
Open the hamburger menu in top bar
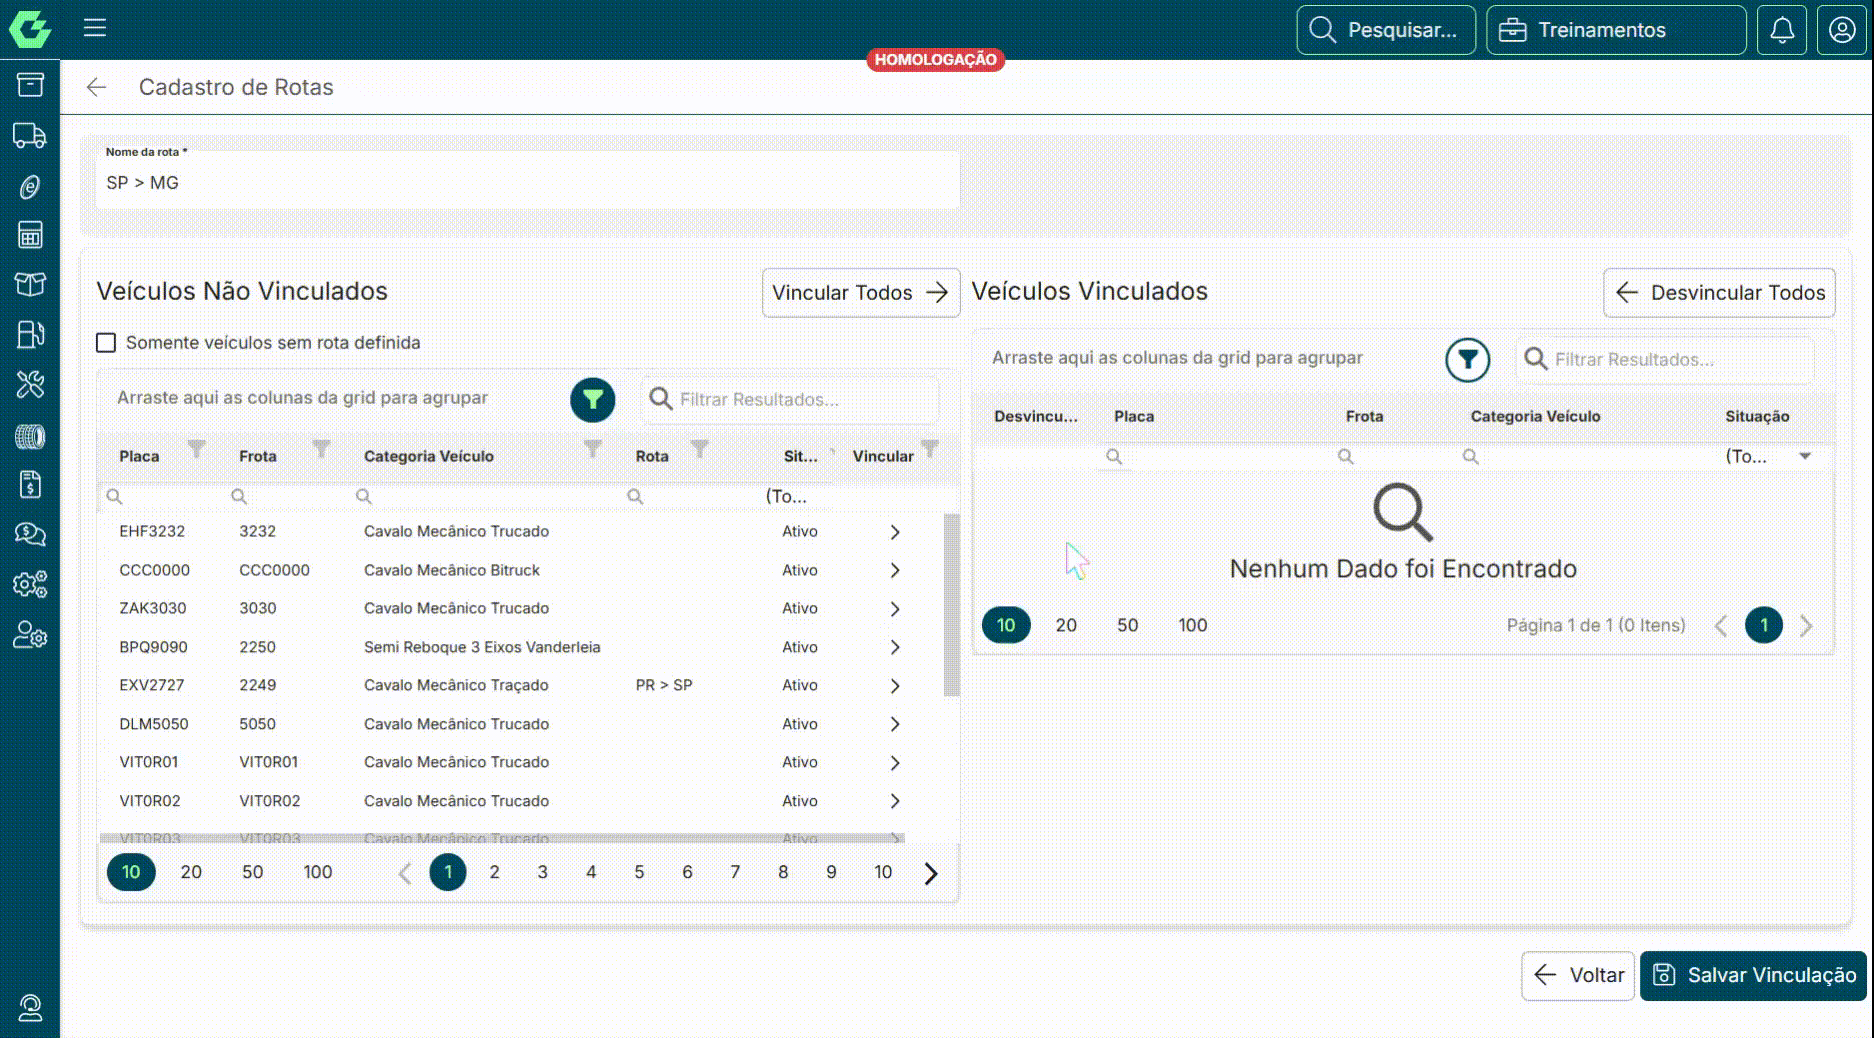[x=95, y=28]
